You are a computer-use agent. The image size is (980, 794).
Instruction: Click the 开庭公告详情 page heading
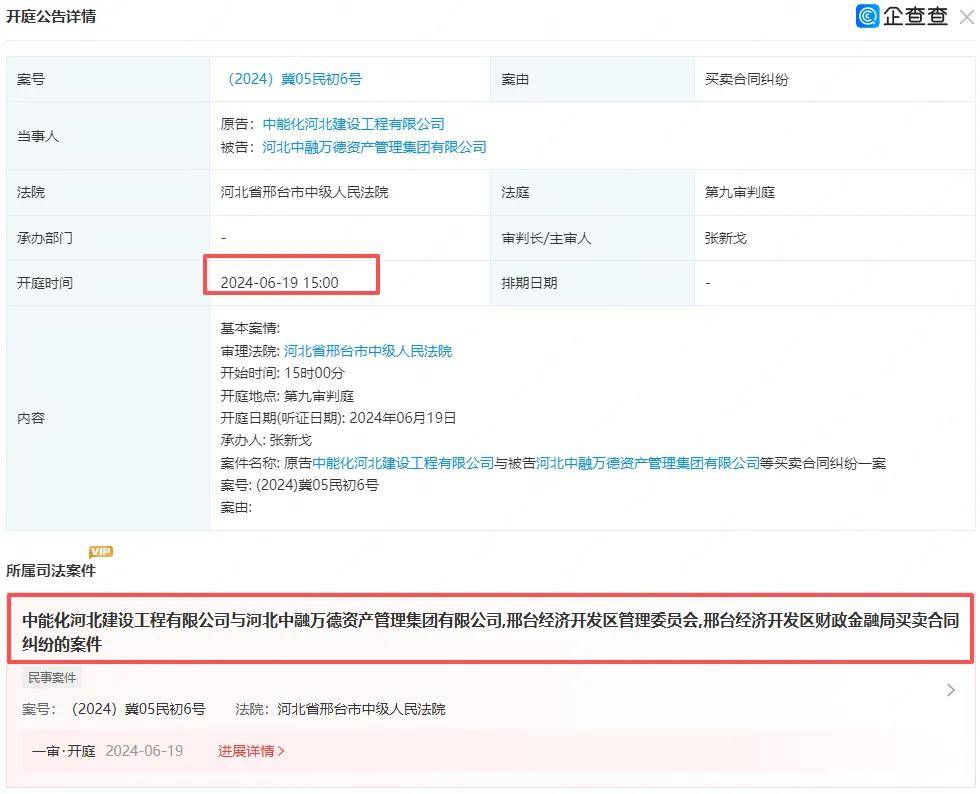pos(51,16)
